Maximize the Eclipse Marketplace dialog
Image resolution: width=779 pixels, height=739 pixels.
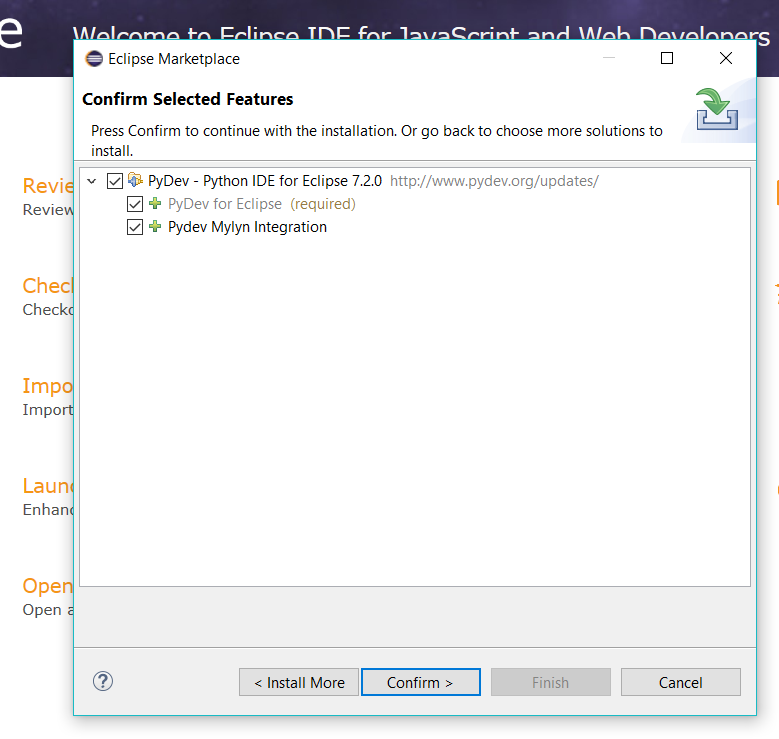click(x=667, y=58)
